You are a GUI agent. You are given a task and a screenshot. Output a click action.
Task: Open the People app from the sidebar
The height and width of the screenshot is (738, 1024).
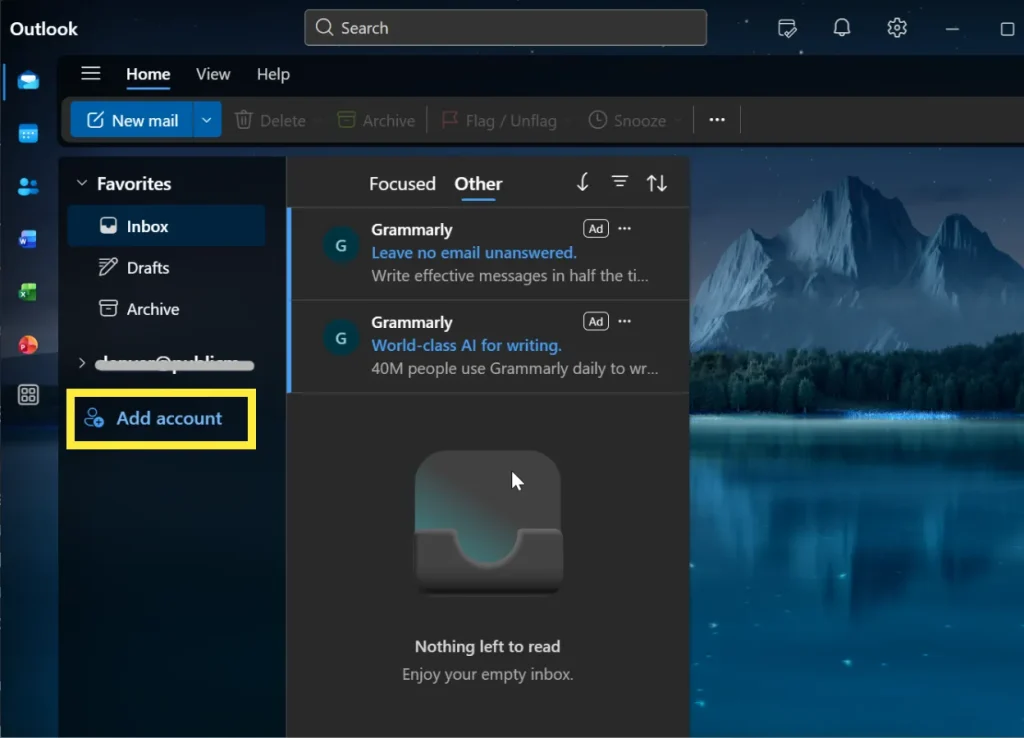pyautogui.click(x=27, y=186)
